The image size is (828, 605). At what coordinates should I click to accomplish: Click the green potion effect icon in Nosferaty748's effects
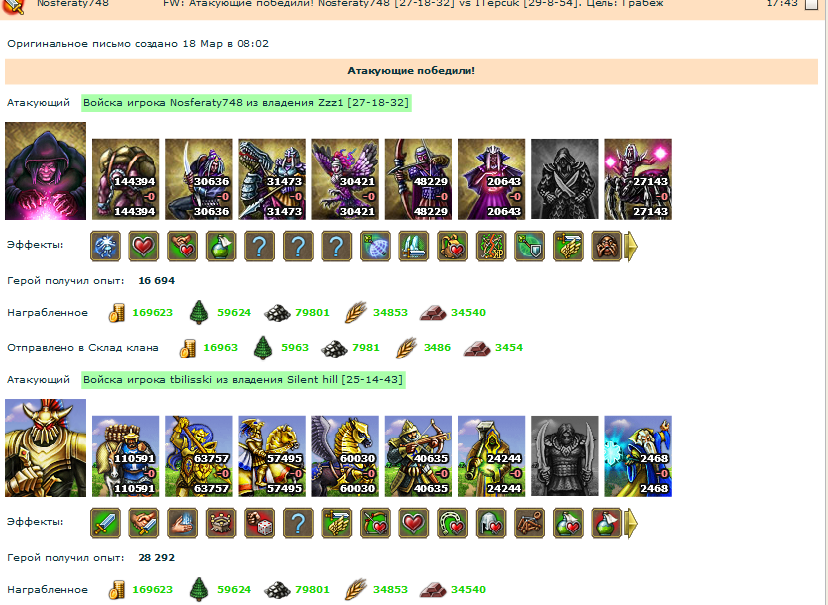221,246
